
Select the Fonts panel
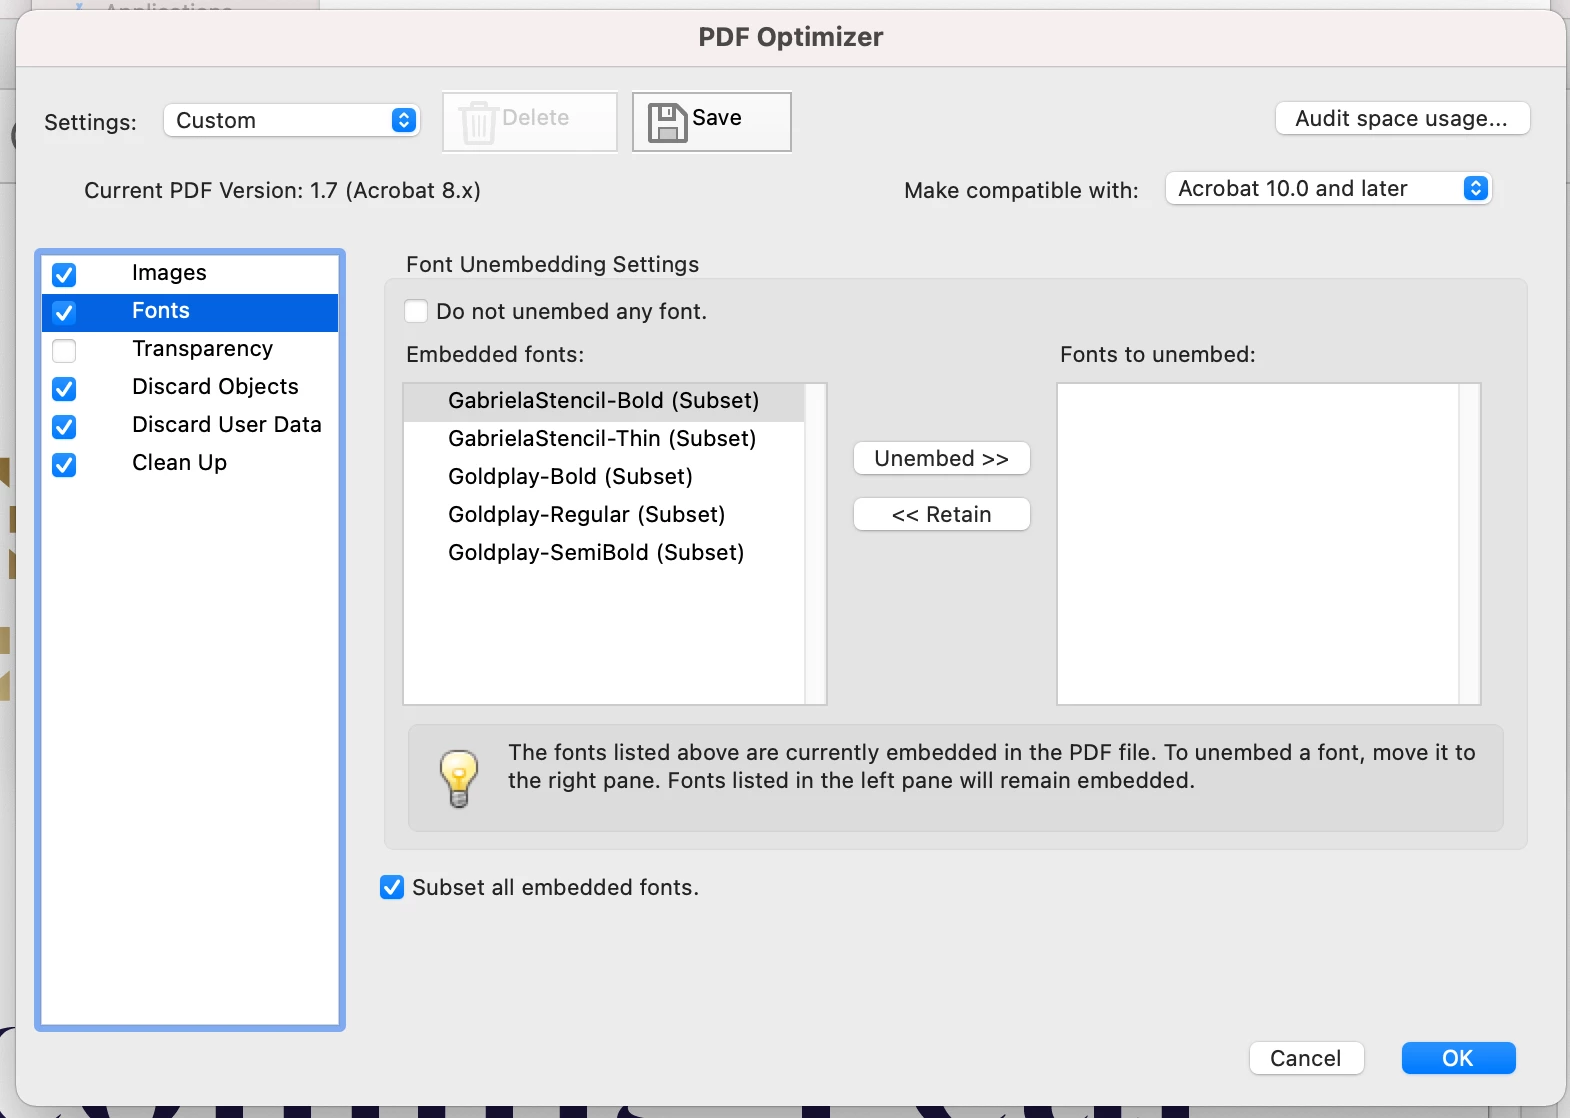click(x=190, y=312)
